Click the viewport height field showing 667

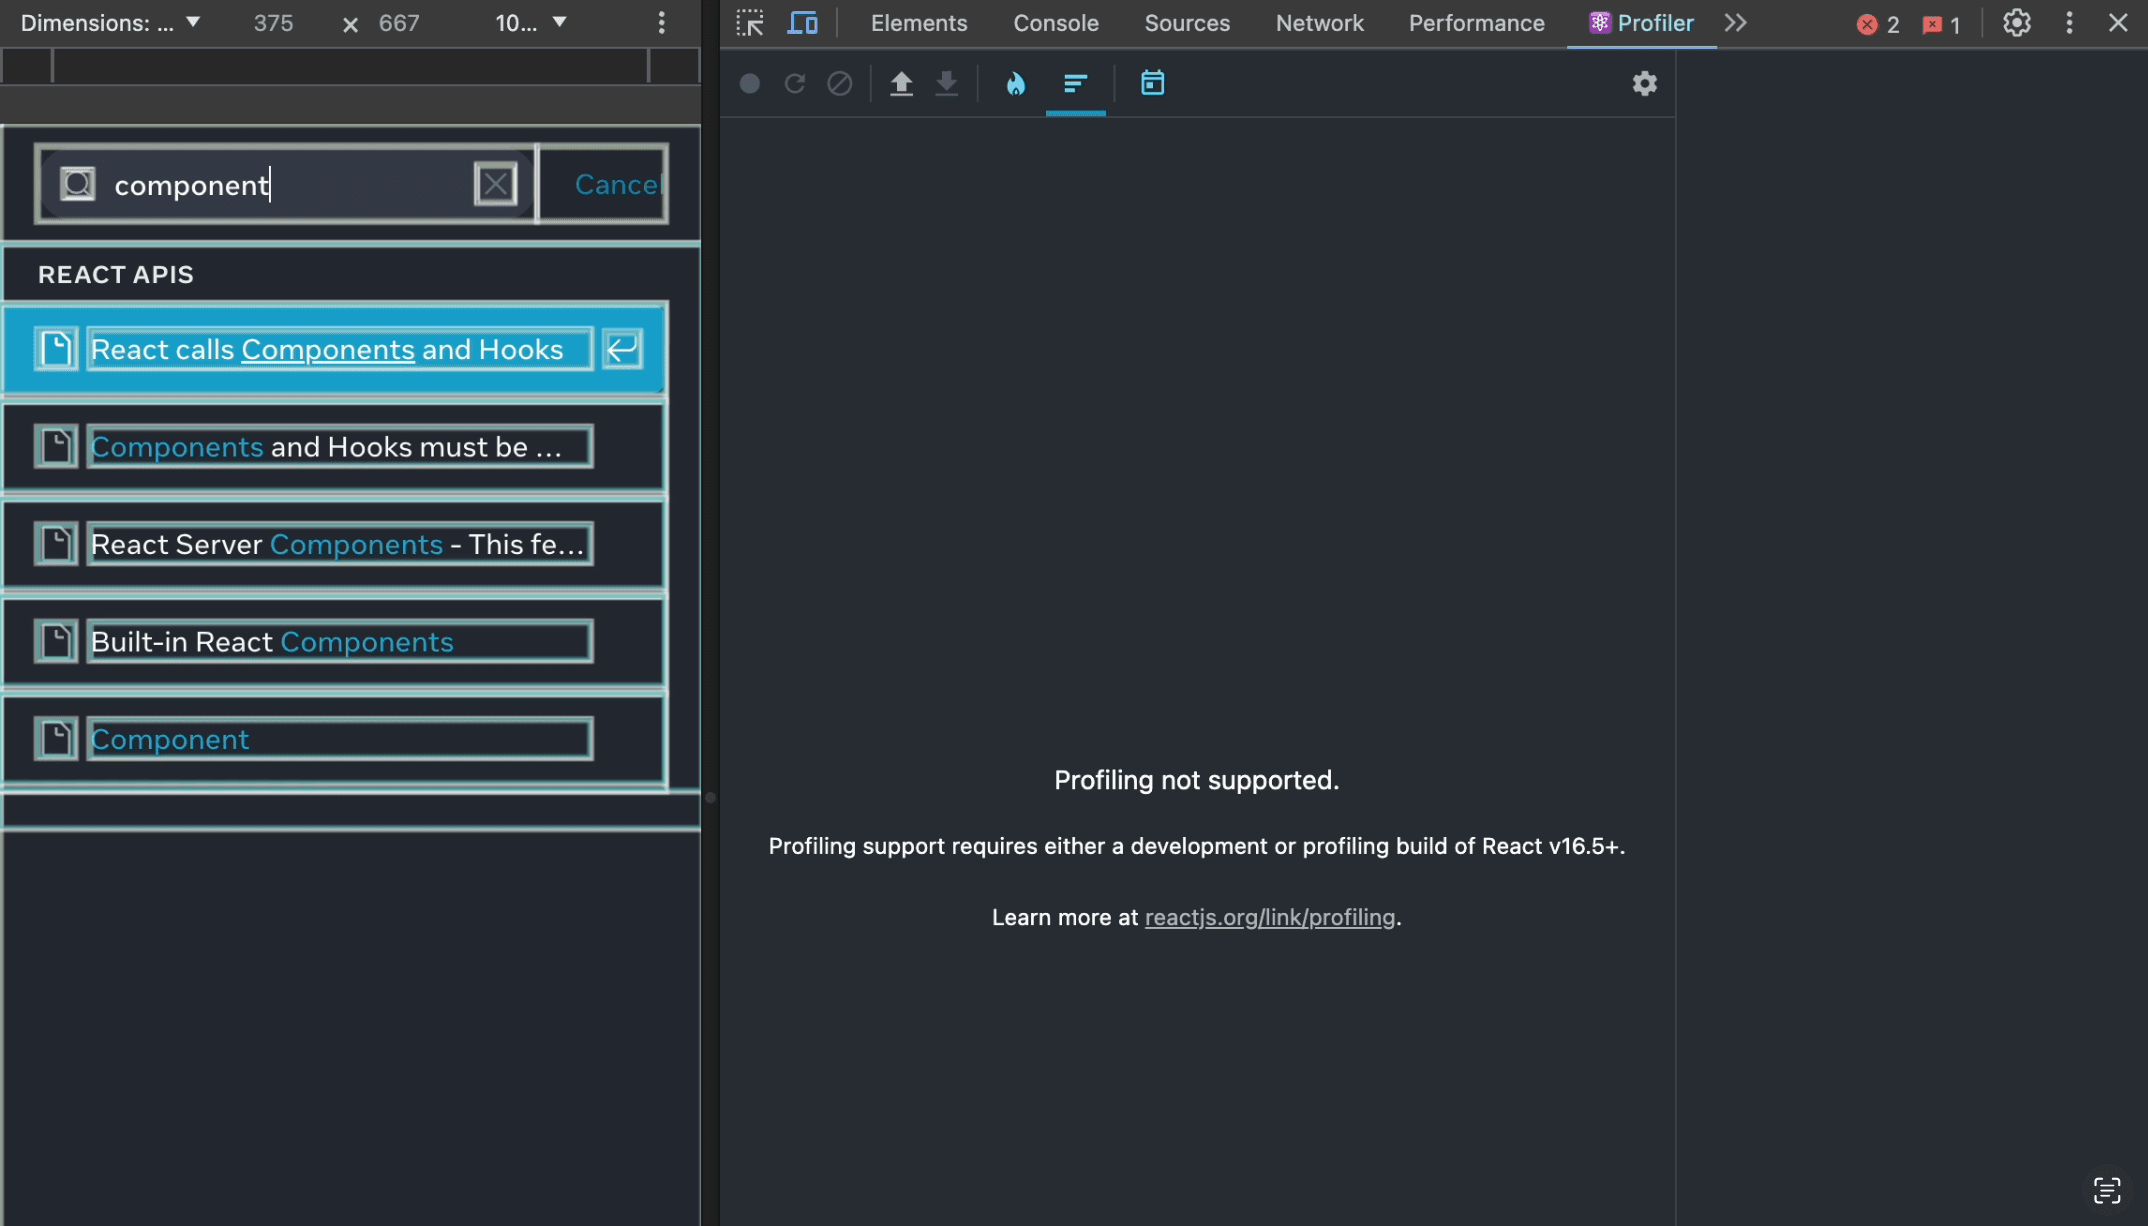[x=399, y=23]
